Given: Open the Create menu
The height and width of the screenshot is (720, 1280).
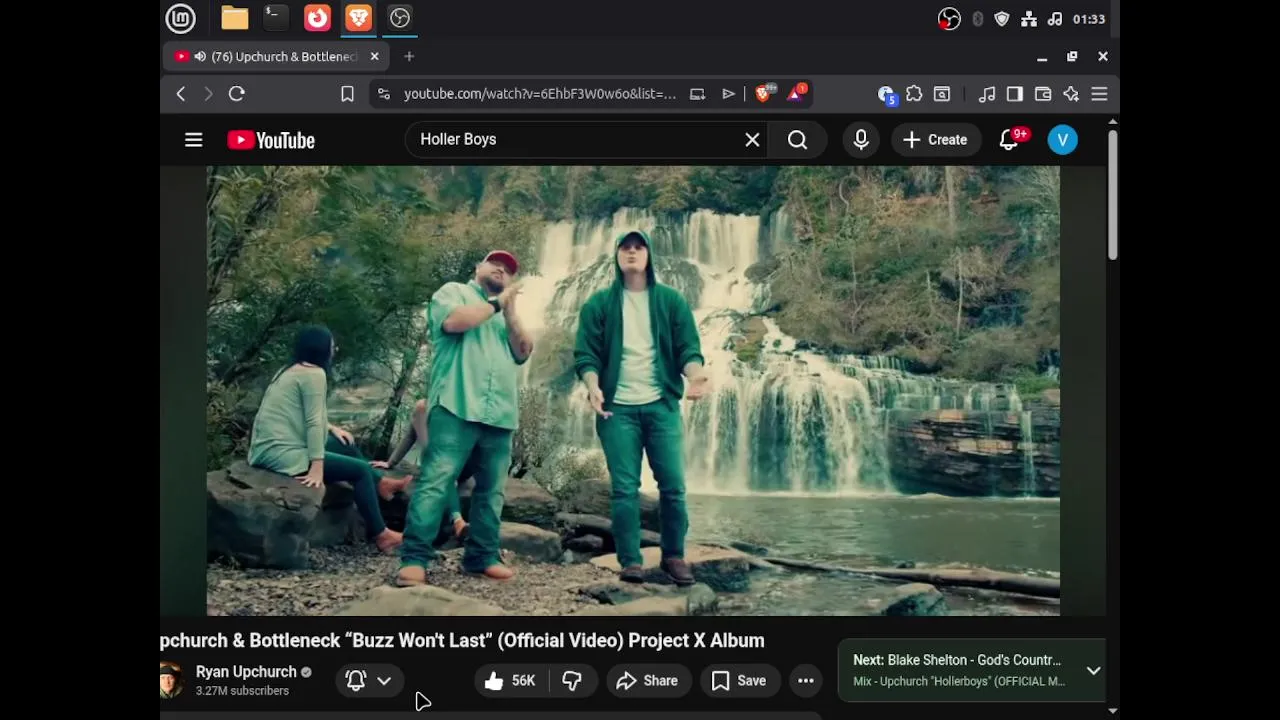Looking at the screenshot, I should tap(935, 140).
